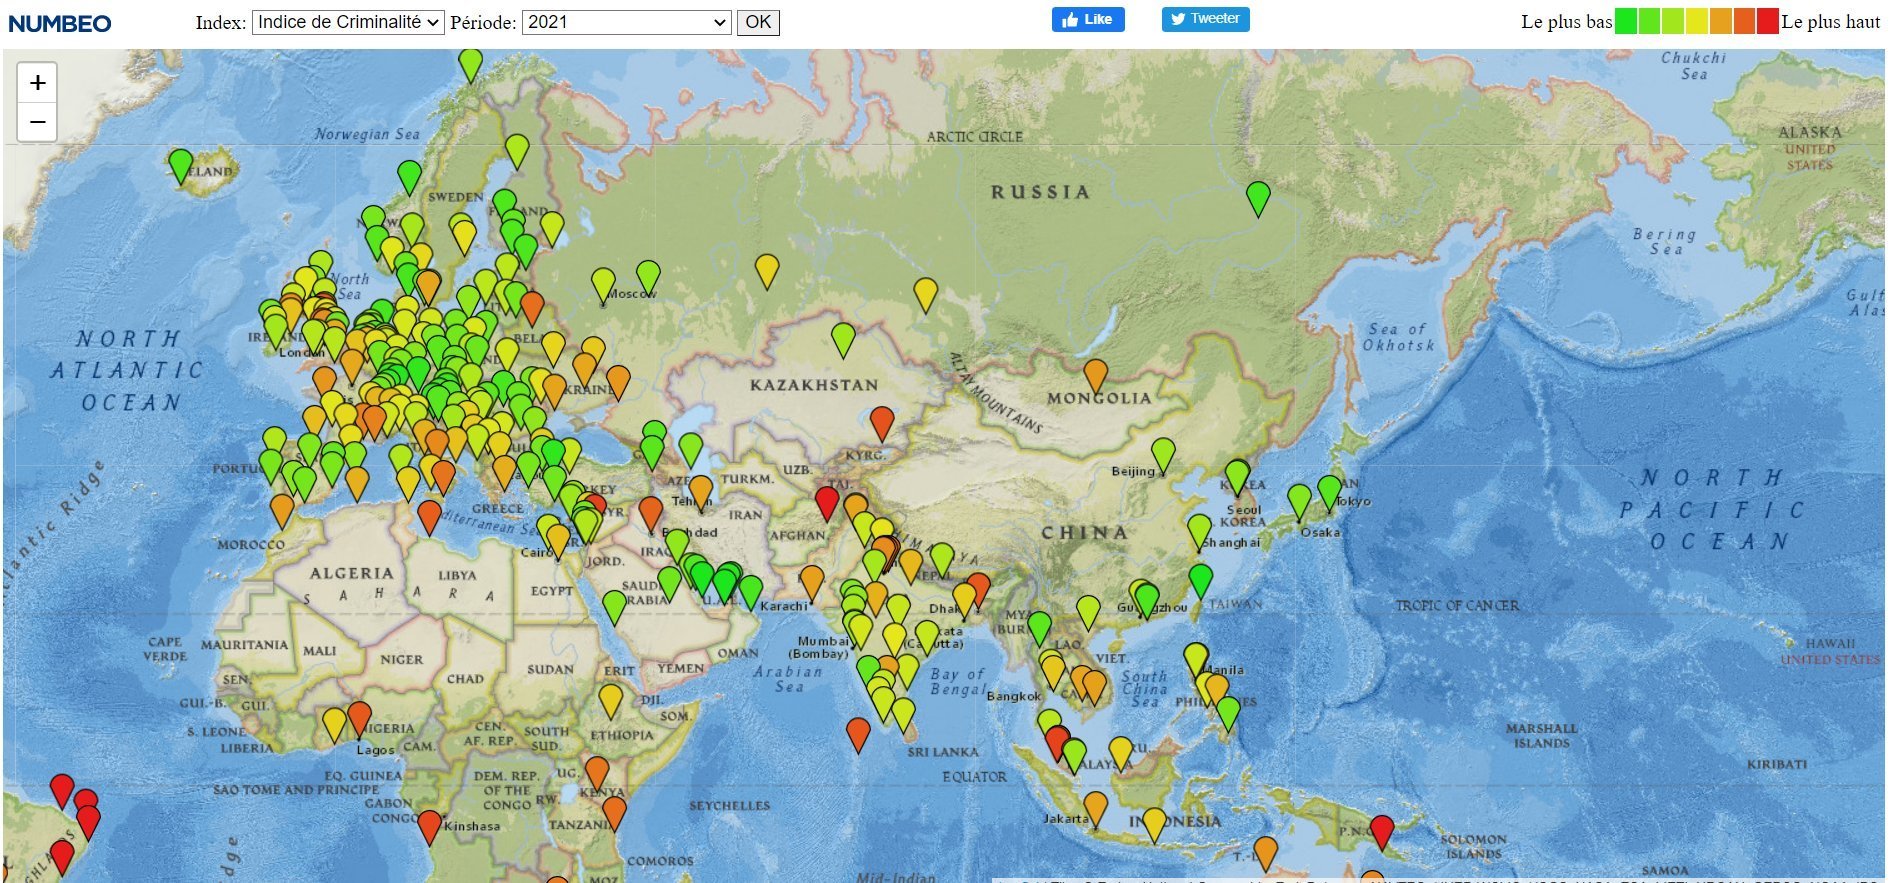Click the RUSSIA country label on map
Image resolution: width=1904 pixels, height=883 pixels.
[x=1040, y=192]
